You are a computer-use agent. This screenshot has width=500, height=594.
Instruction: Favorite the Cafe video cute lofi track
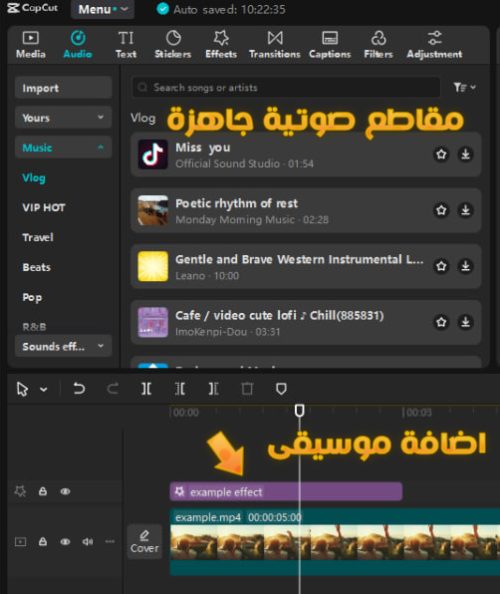(441, 322)
